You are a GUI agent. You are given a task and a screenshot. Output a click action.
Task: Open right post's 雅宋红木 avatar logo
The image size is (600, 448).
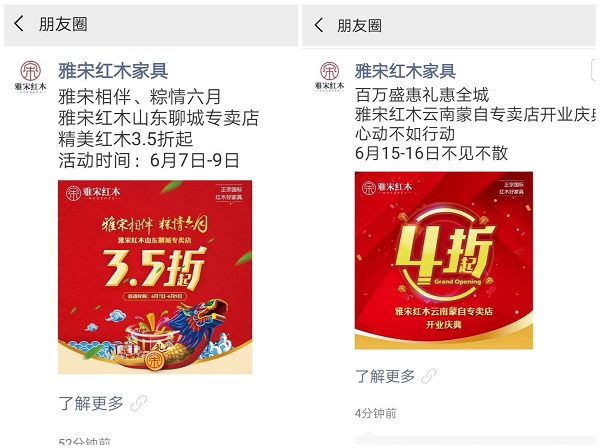tap(329, 77)
